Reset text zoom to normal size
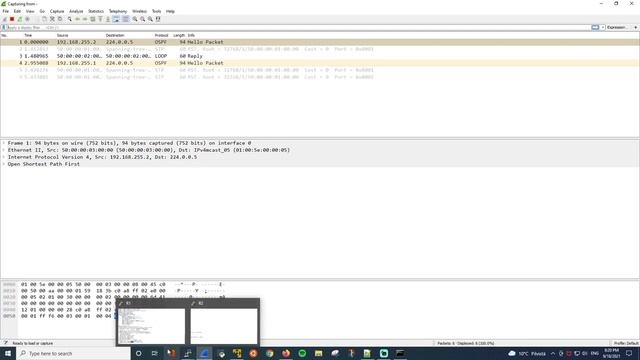Viewport: 640px width, 360px height. coord(150,19)
